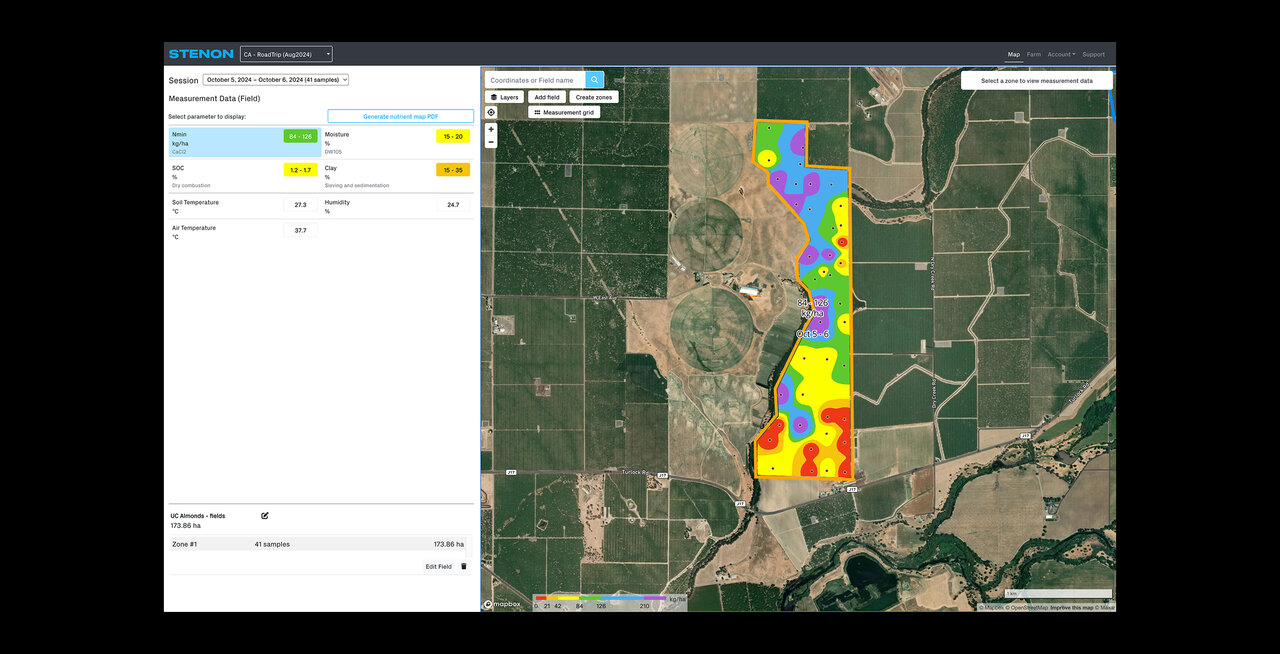Zoom out the map with minus button

click(x=491, y=142)
